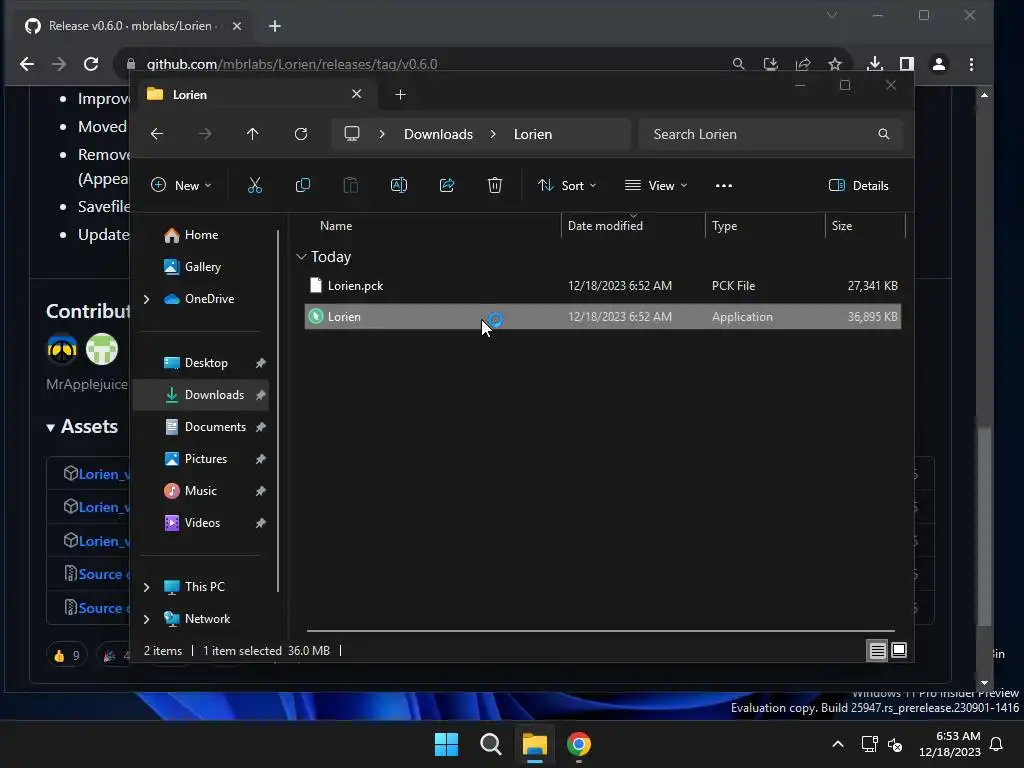This screenshot has height=768, width=1024.
Task: Open Music in navigation pane
Action: 200,491
